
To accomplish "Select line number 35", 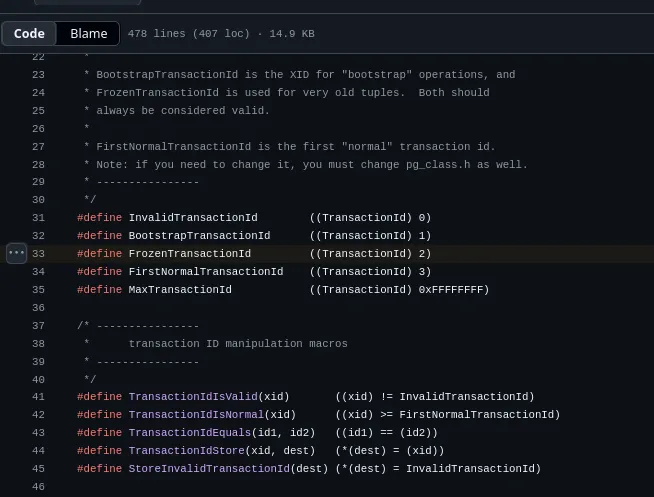I will (x=38, y=289).
